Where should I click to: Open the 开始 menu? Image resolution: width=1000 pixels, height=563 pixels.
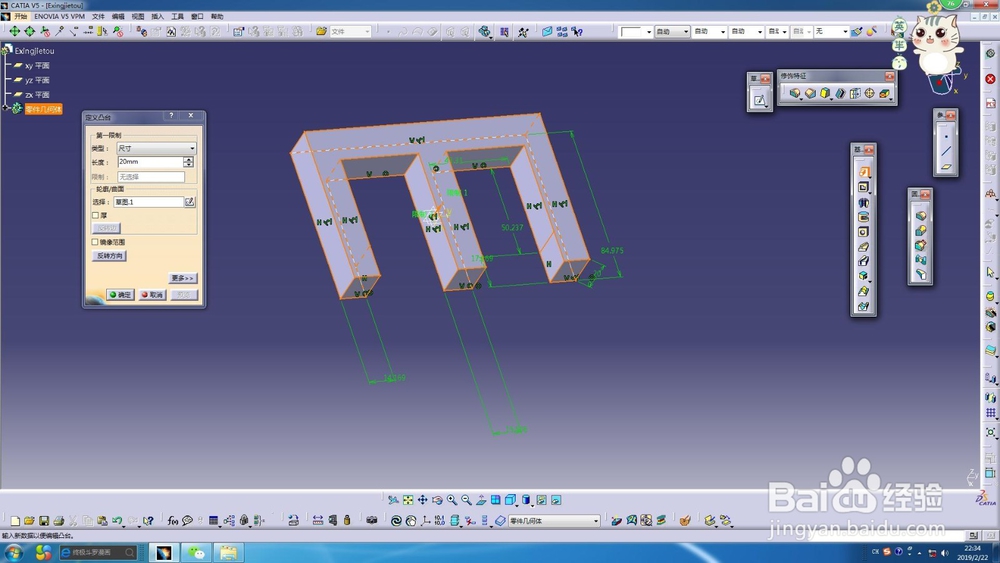tap(20, 17)
